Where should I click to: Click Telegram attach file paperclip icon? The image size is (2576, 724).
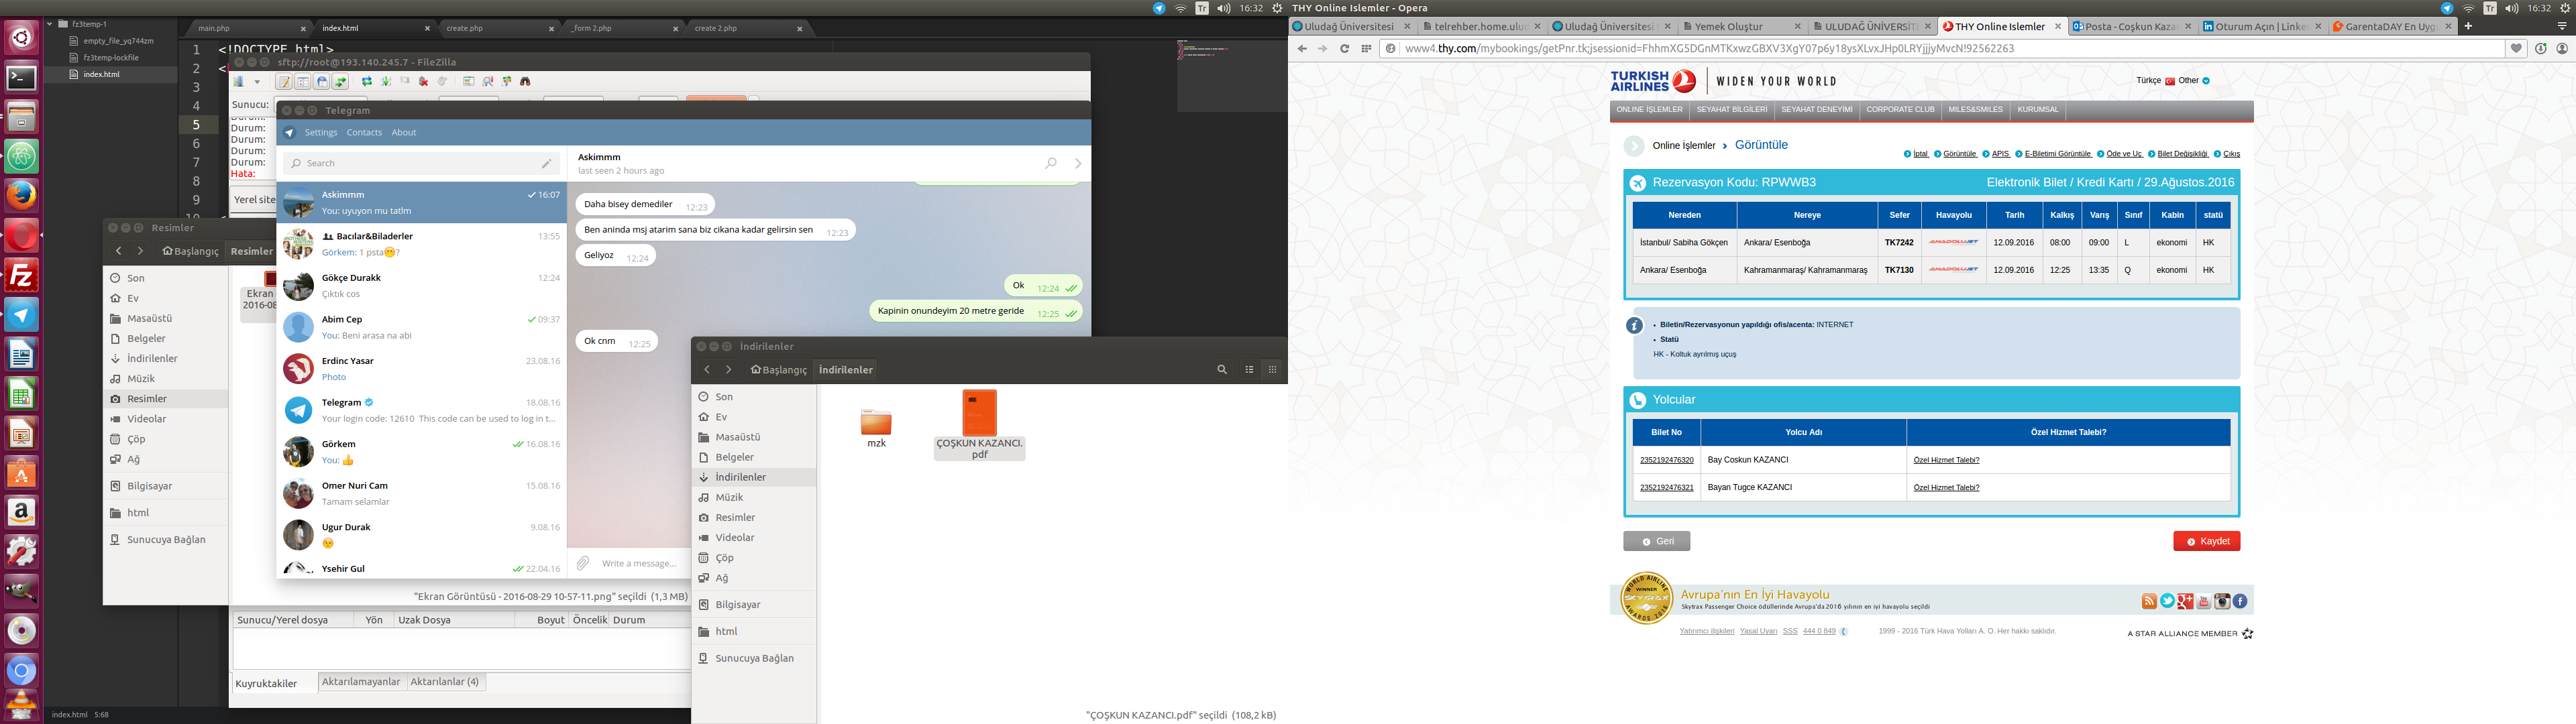(x=583, y=563)
